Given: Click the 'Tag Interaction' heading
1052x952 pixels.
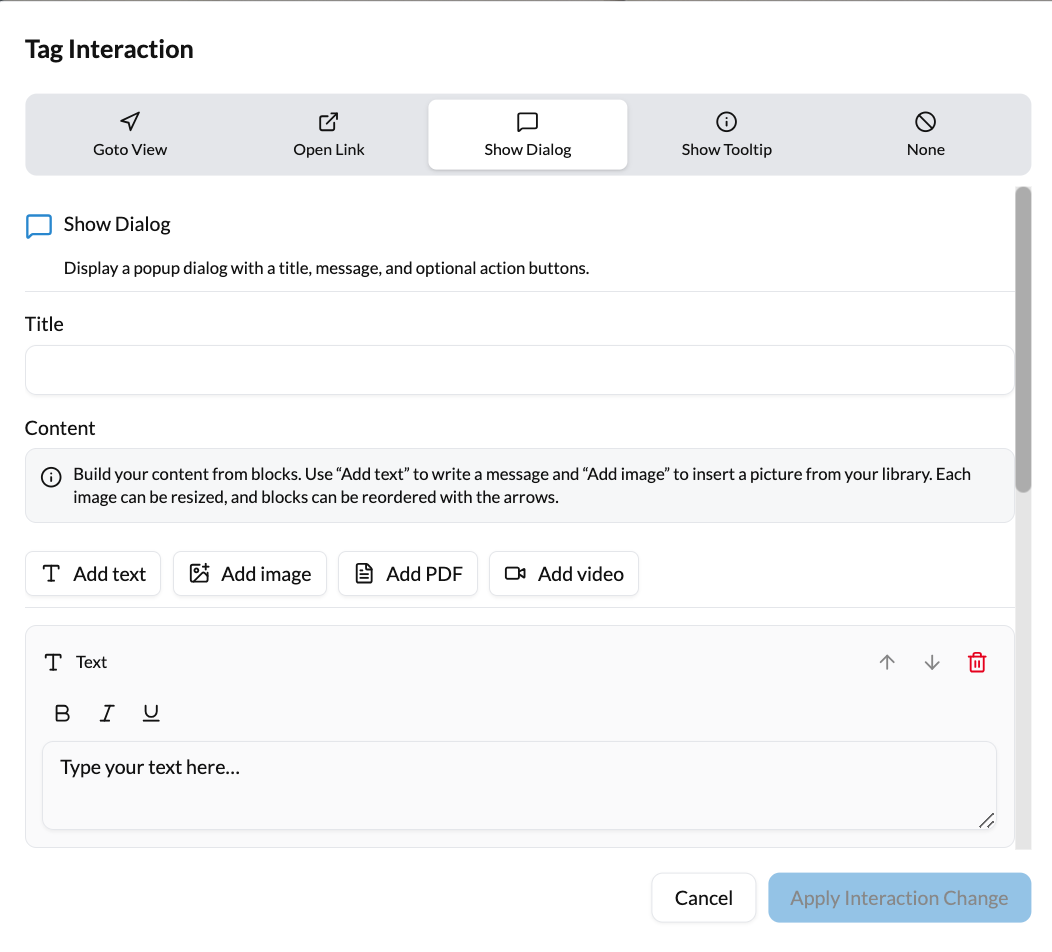Looking at the screenshot, I should point(109,50).
